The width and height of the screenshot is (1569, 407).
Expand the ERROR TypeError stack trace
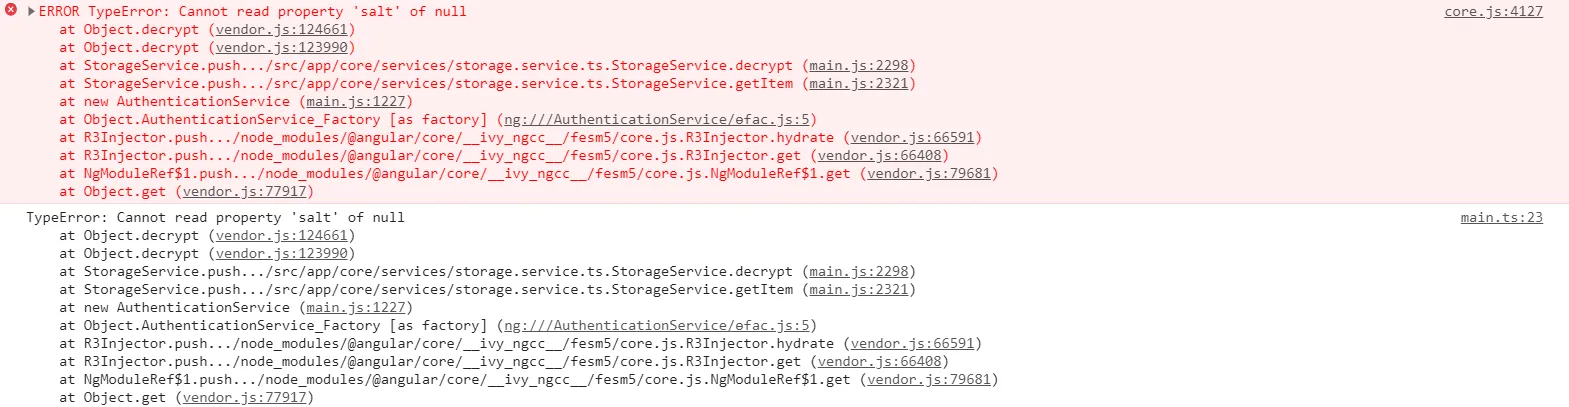point(31,11)
